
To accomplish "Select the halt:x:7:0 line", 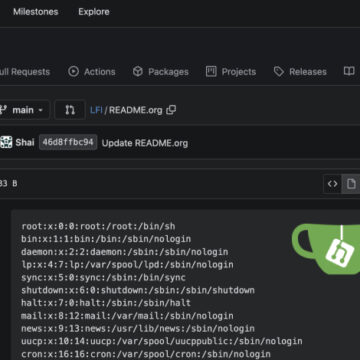I will [x=106, y=303].
